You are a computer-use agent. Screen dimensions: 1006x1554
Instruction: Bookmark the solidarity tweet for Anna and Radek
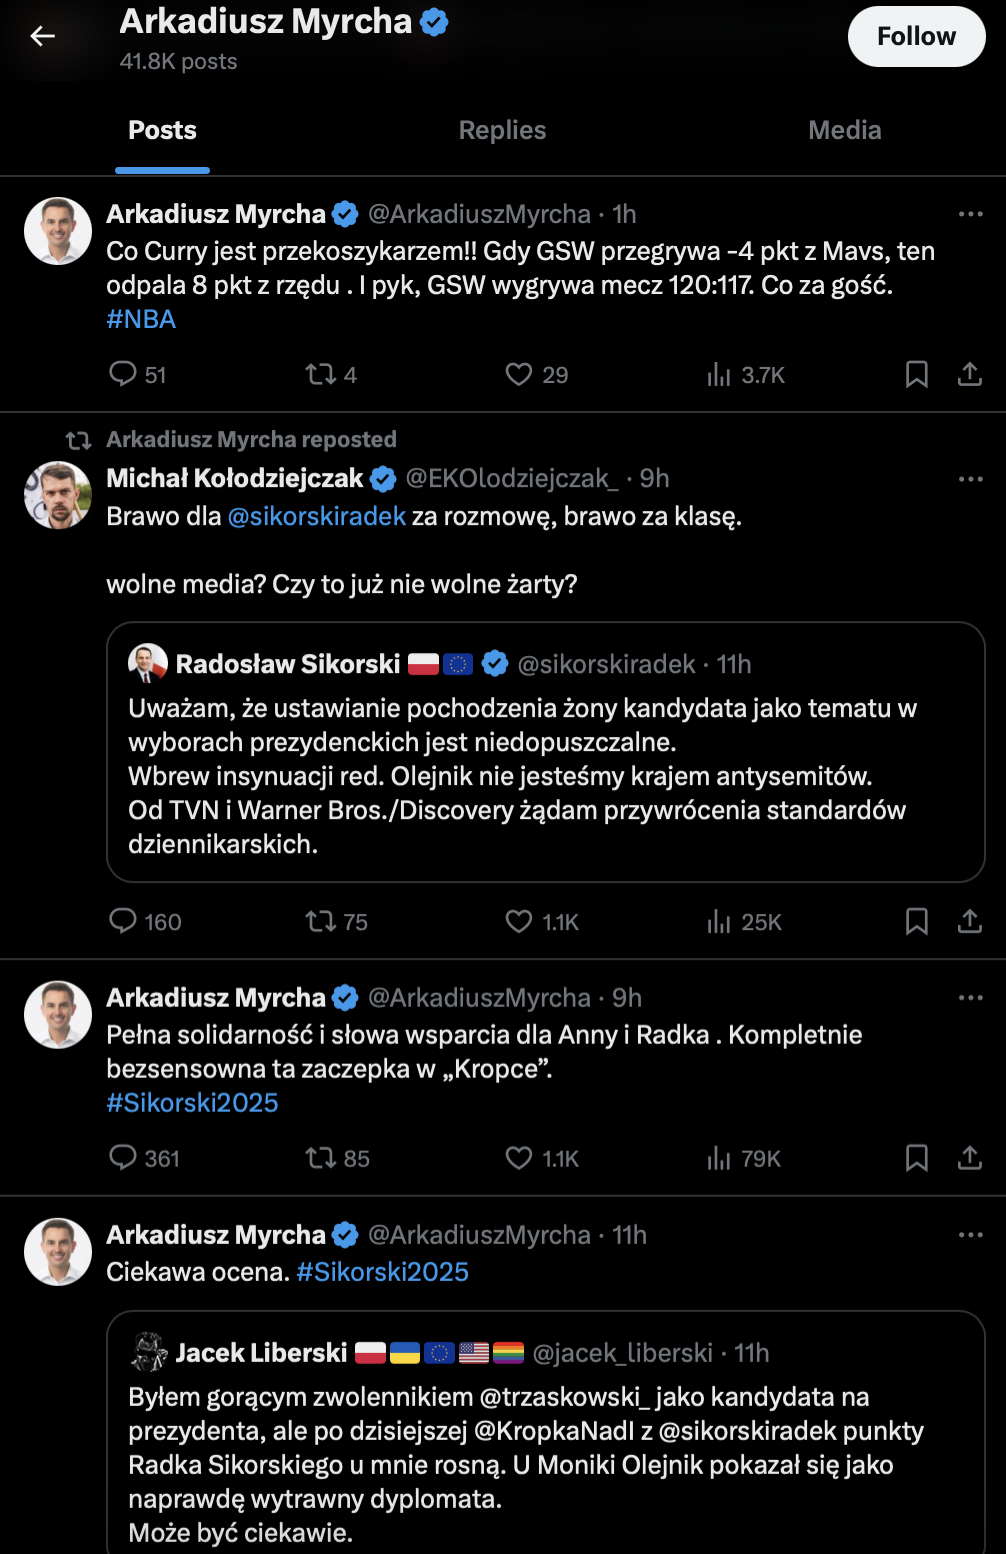(x=917, y=1158)
